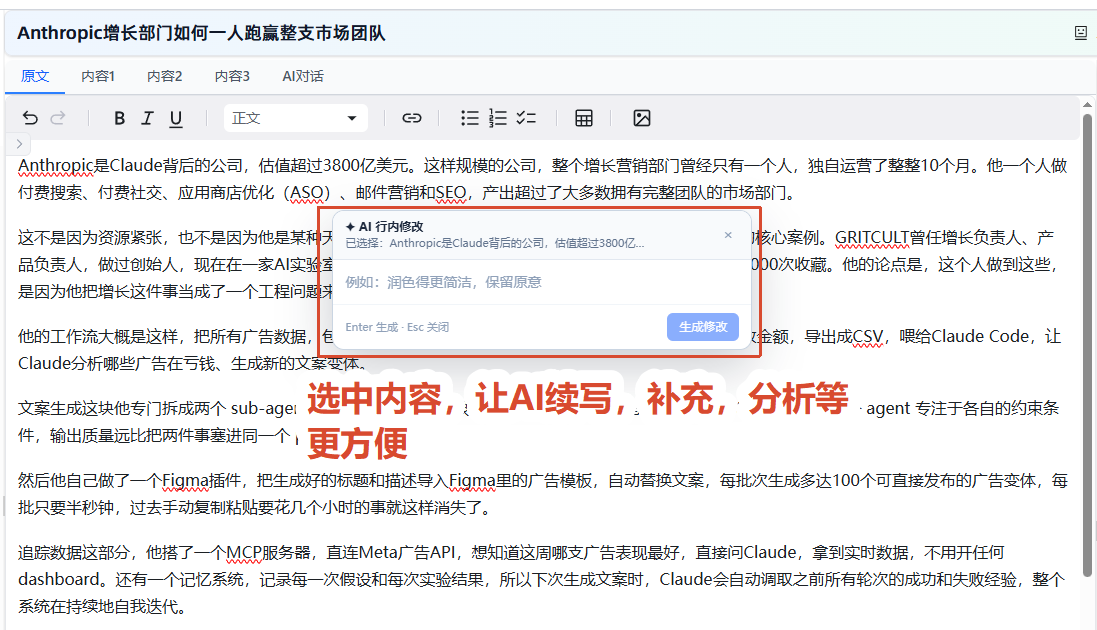The image size is (1097, 630).
Task: Click the underlined word CSV
Action: (x=868, y=337)
